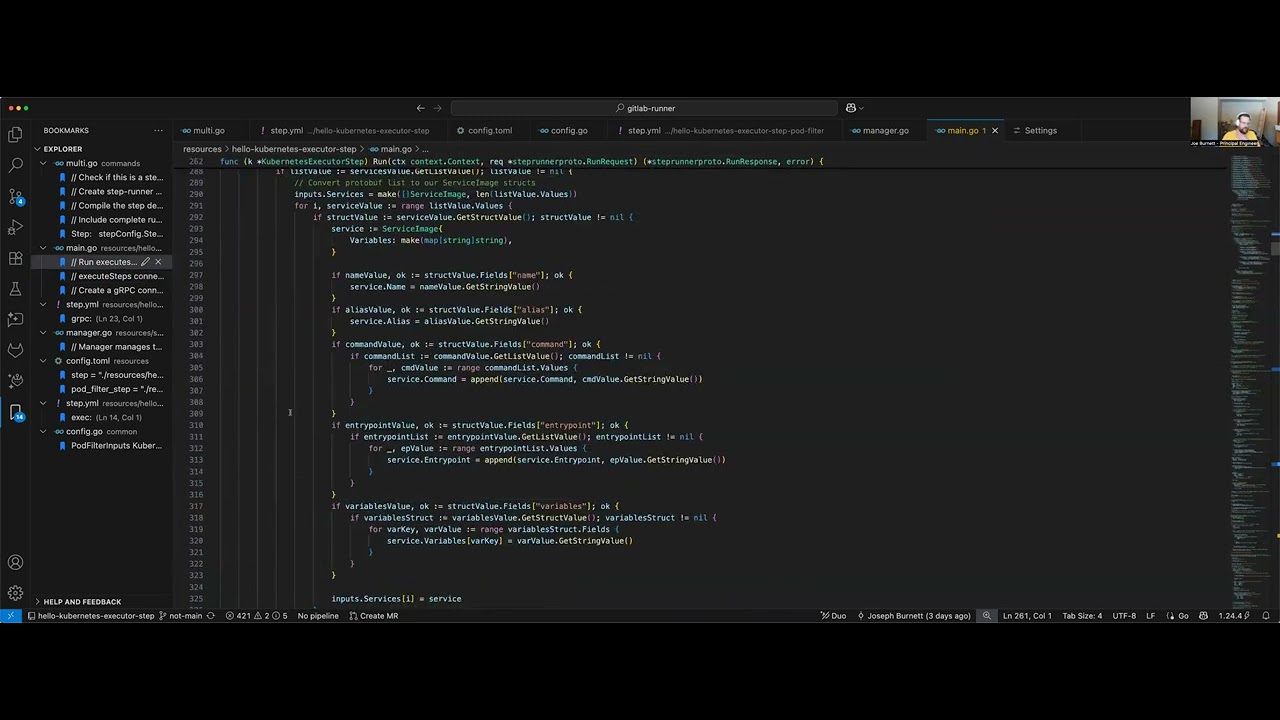Click 'main.go' in the breadcrumb
Screen dimensions: 1280x720
[x=396, y=149]
